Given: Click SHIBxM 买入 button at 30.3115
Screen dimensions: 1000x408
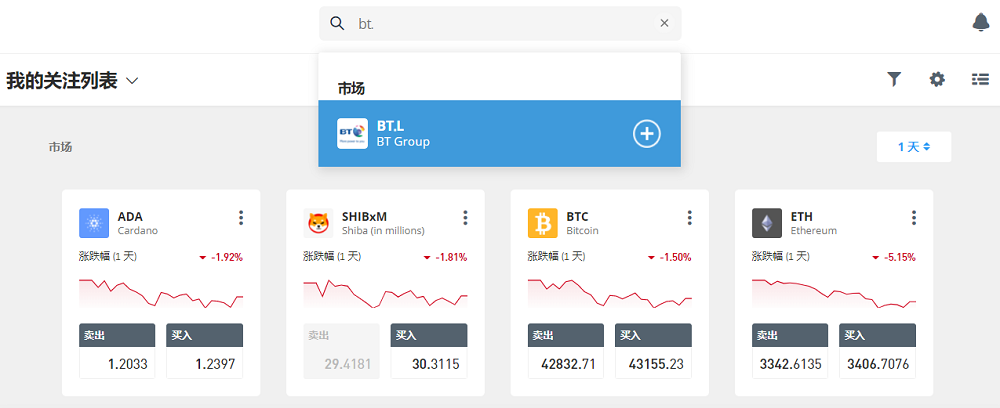Looking at the screenshot, I should 429,351.
